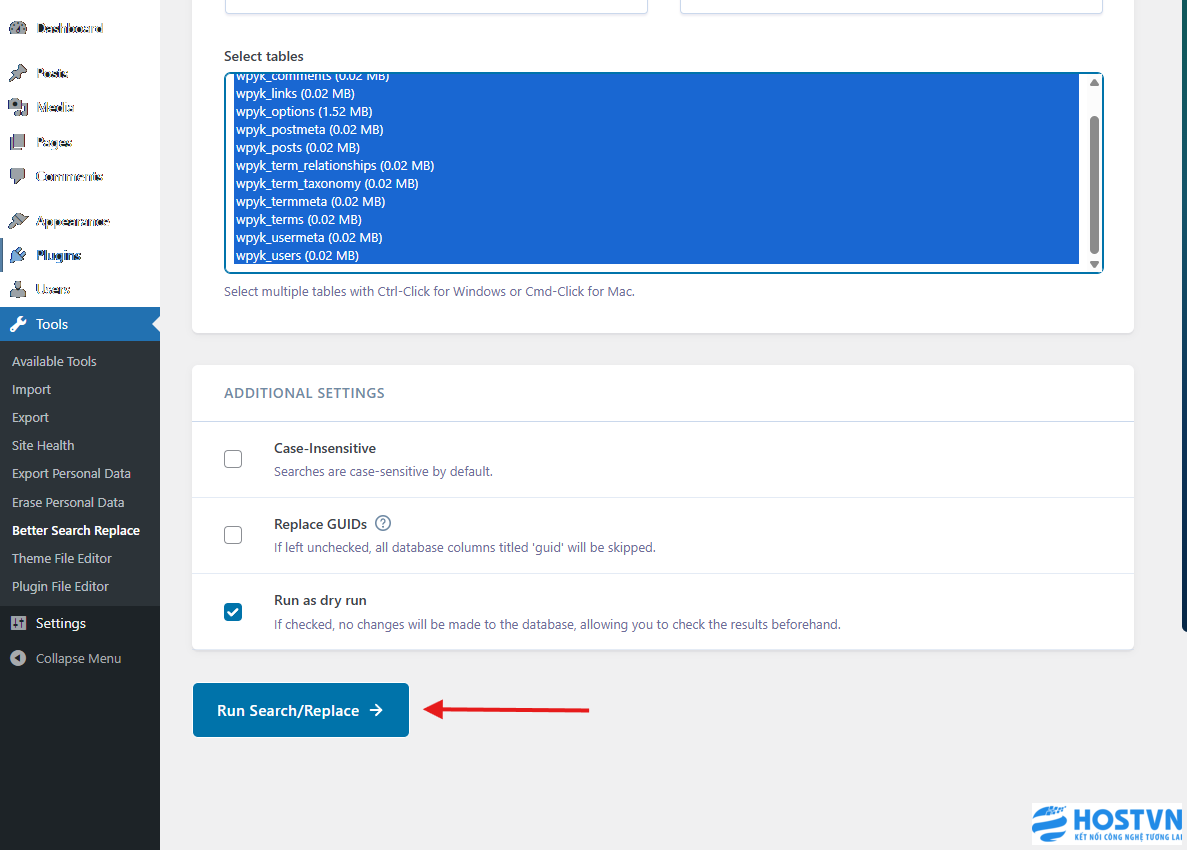Open Pages using its sidebar icon
The image size is (1187, 850).
coord(18,142)
